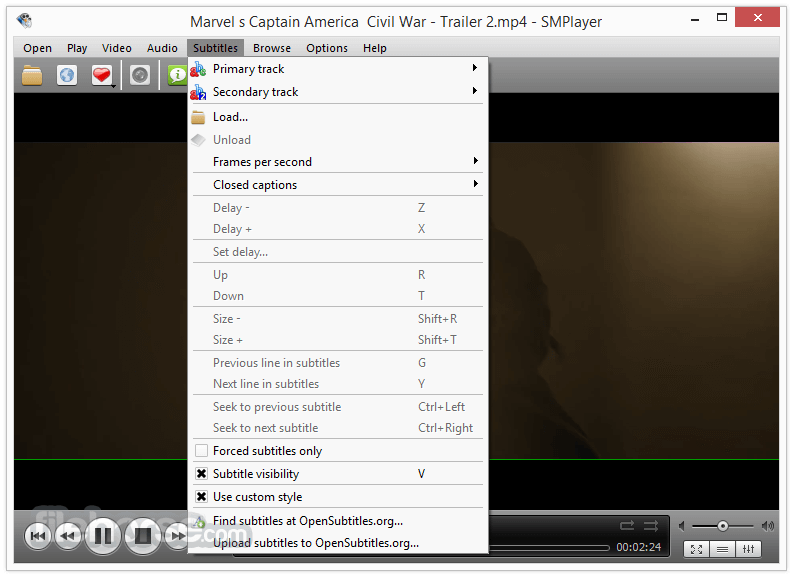Open the Favorites dropdown arrow
The image size is (793, 578).
coord(114,86)
